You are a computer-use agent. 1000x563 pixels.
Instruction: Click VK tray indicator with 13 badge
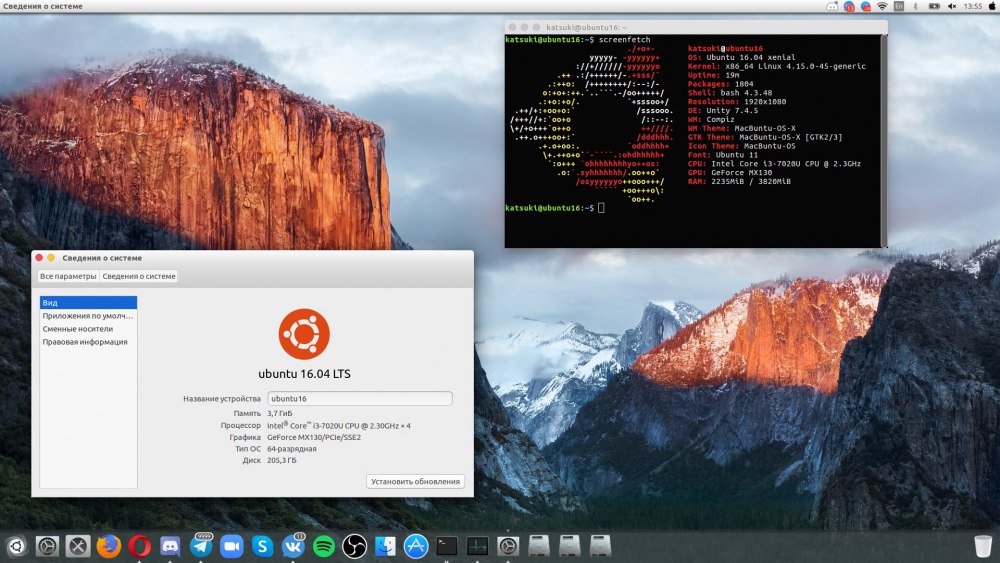849,6
